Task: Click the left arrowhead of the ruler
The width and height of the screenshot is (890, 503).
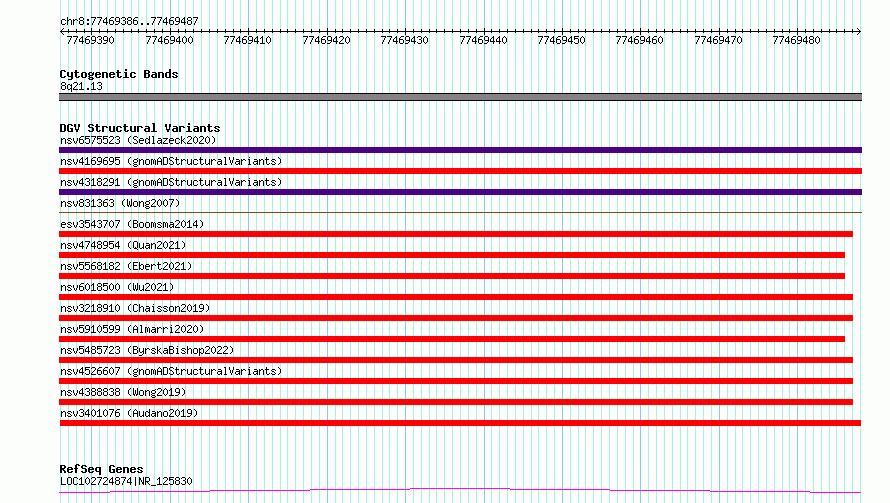Action: [x=62, y=32]
